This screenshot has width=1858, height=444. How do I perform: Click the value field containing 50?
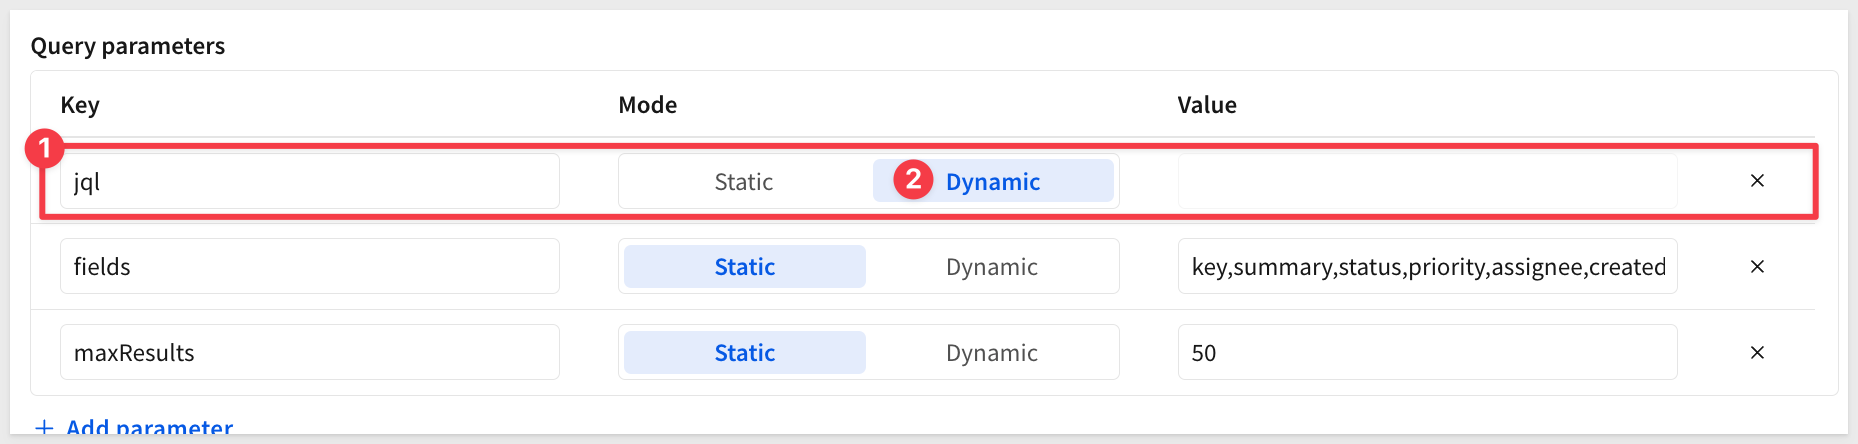click(1427, 353)
